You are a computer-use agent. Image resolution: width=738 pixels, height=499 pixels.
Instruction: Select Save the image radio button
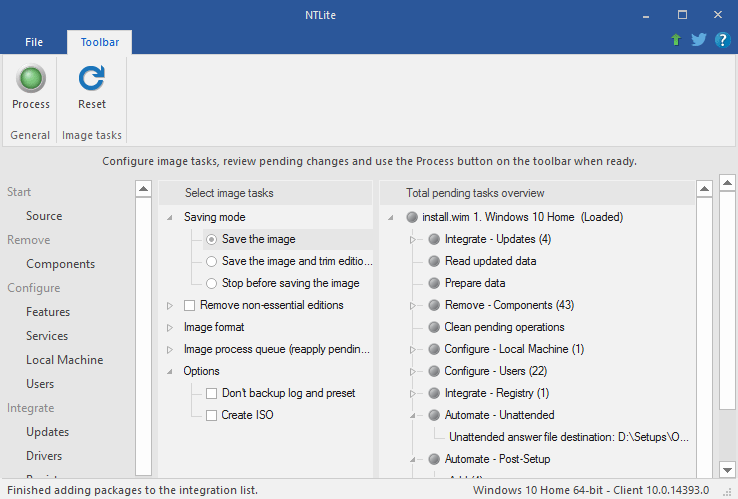[x=211, y=240]
